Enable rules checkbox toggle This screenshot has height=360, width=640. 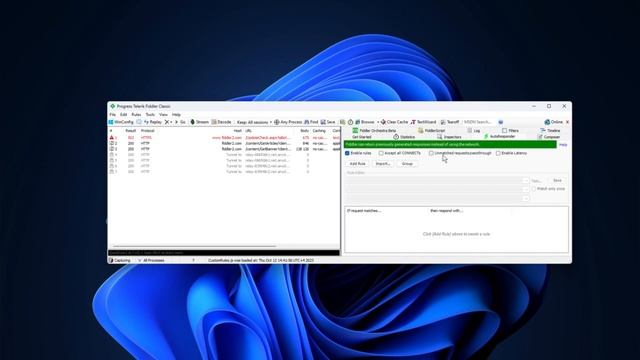pyautogui.click(x=347, y=153)
